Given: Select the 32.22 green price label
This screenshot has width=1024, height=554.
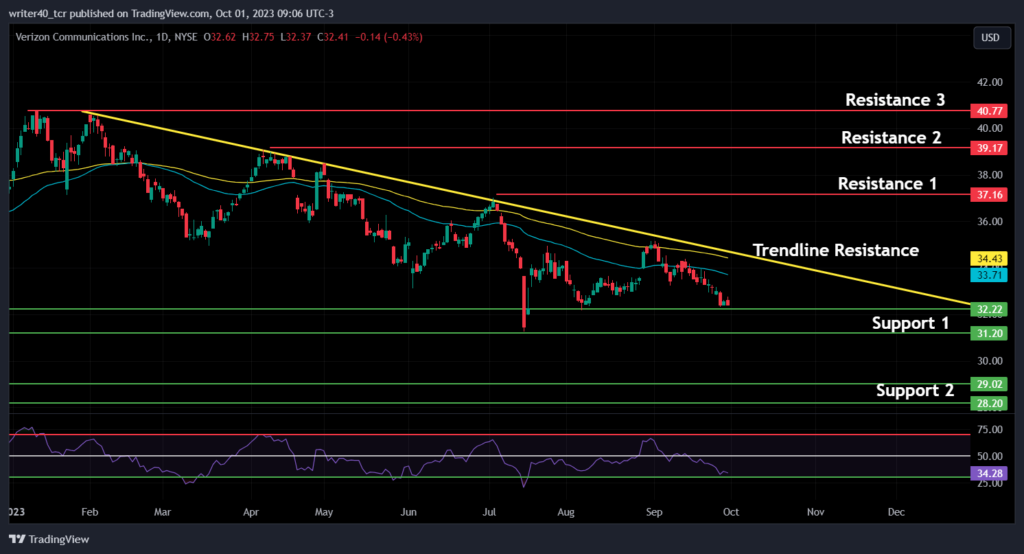Looking at the screenshot, I should coord(989,310).
